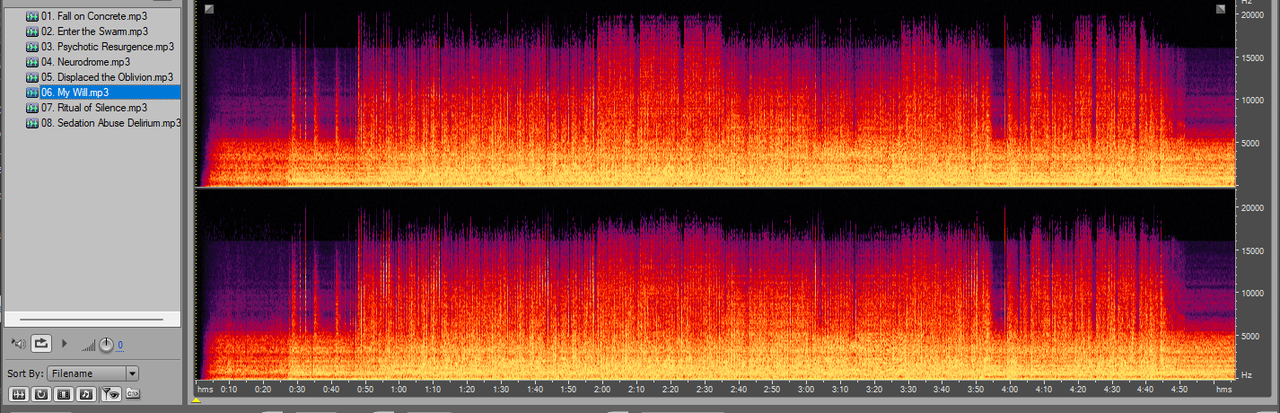Select 02. Enter the Swarm.mp3 file

tap(94, 32)
